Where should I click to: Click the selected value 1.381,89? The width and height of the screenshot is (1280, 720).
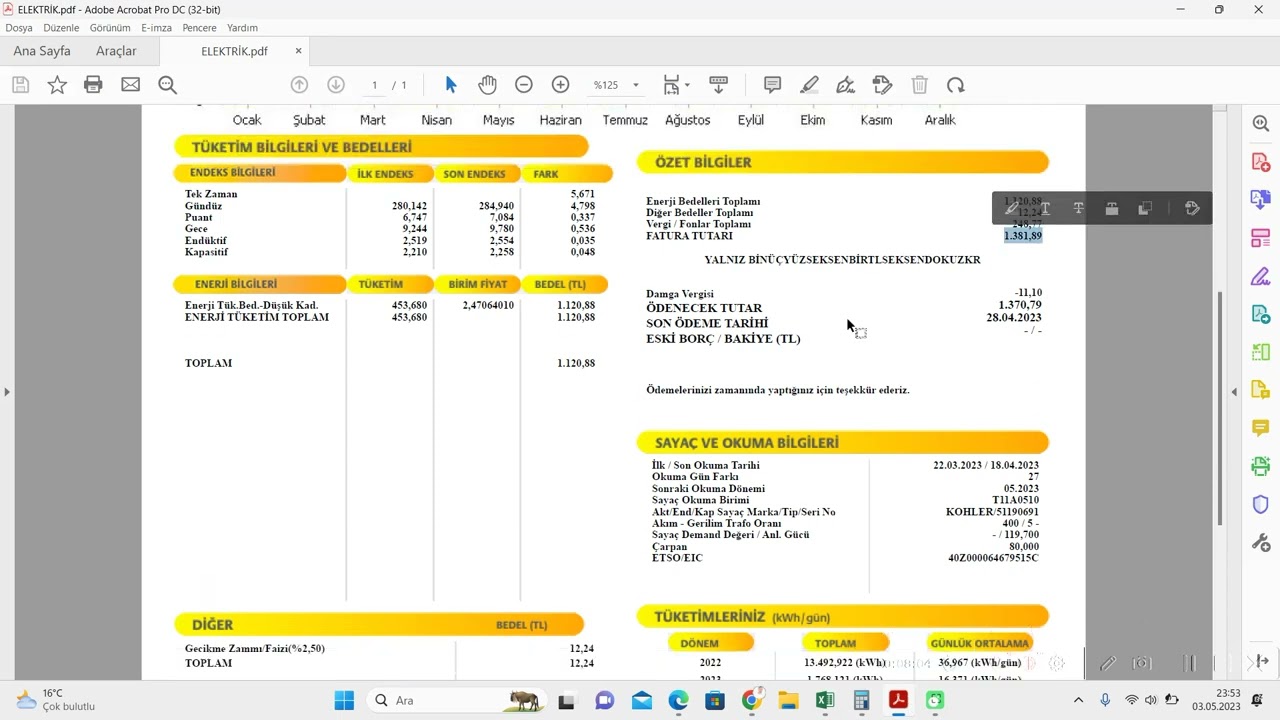[x=1023, y=236]
